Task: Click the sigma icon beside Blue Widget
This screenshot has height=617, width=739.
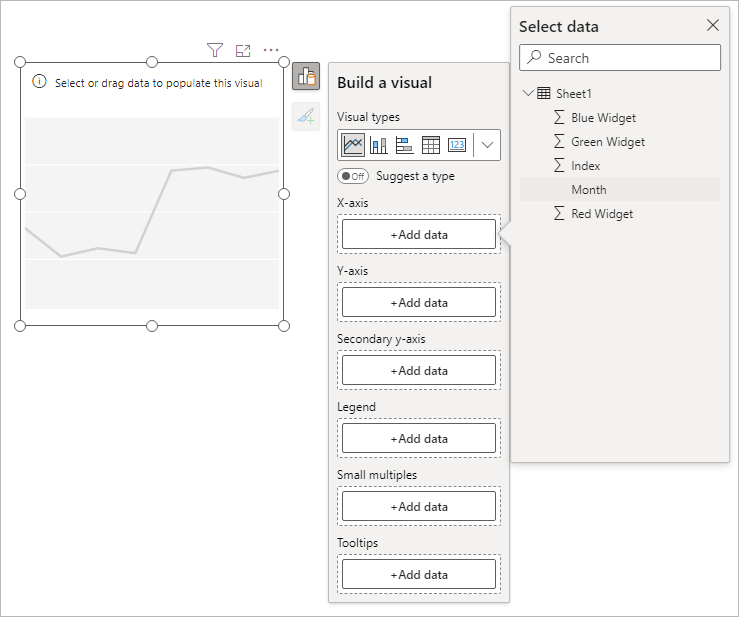Action: [559, 117]
